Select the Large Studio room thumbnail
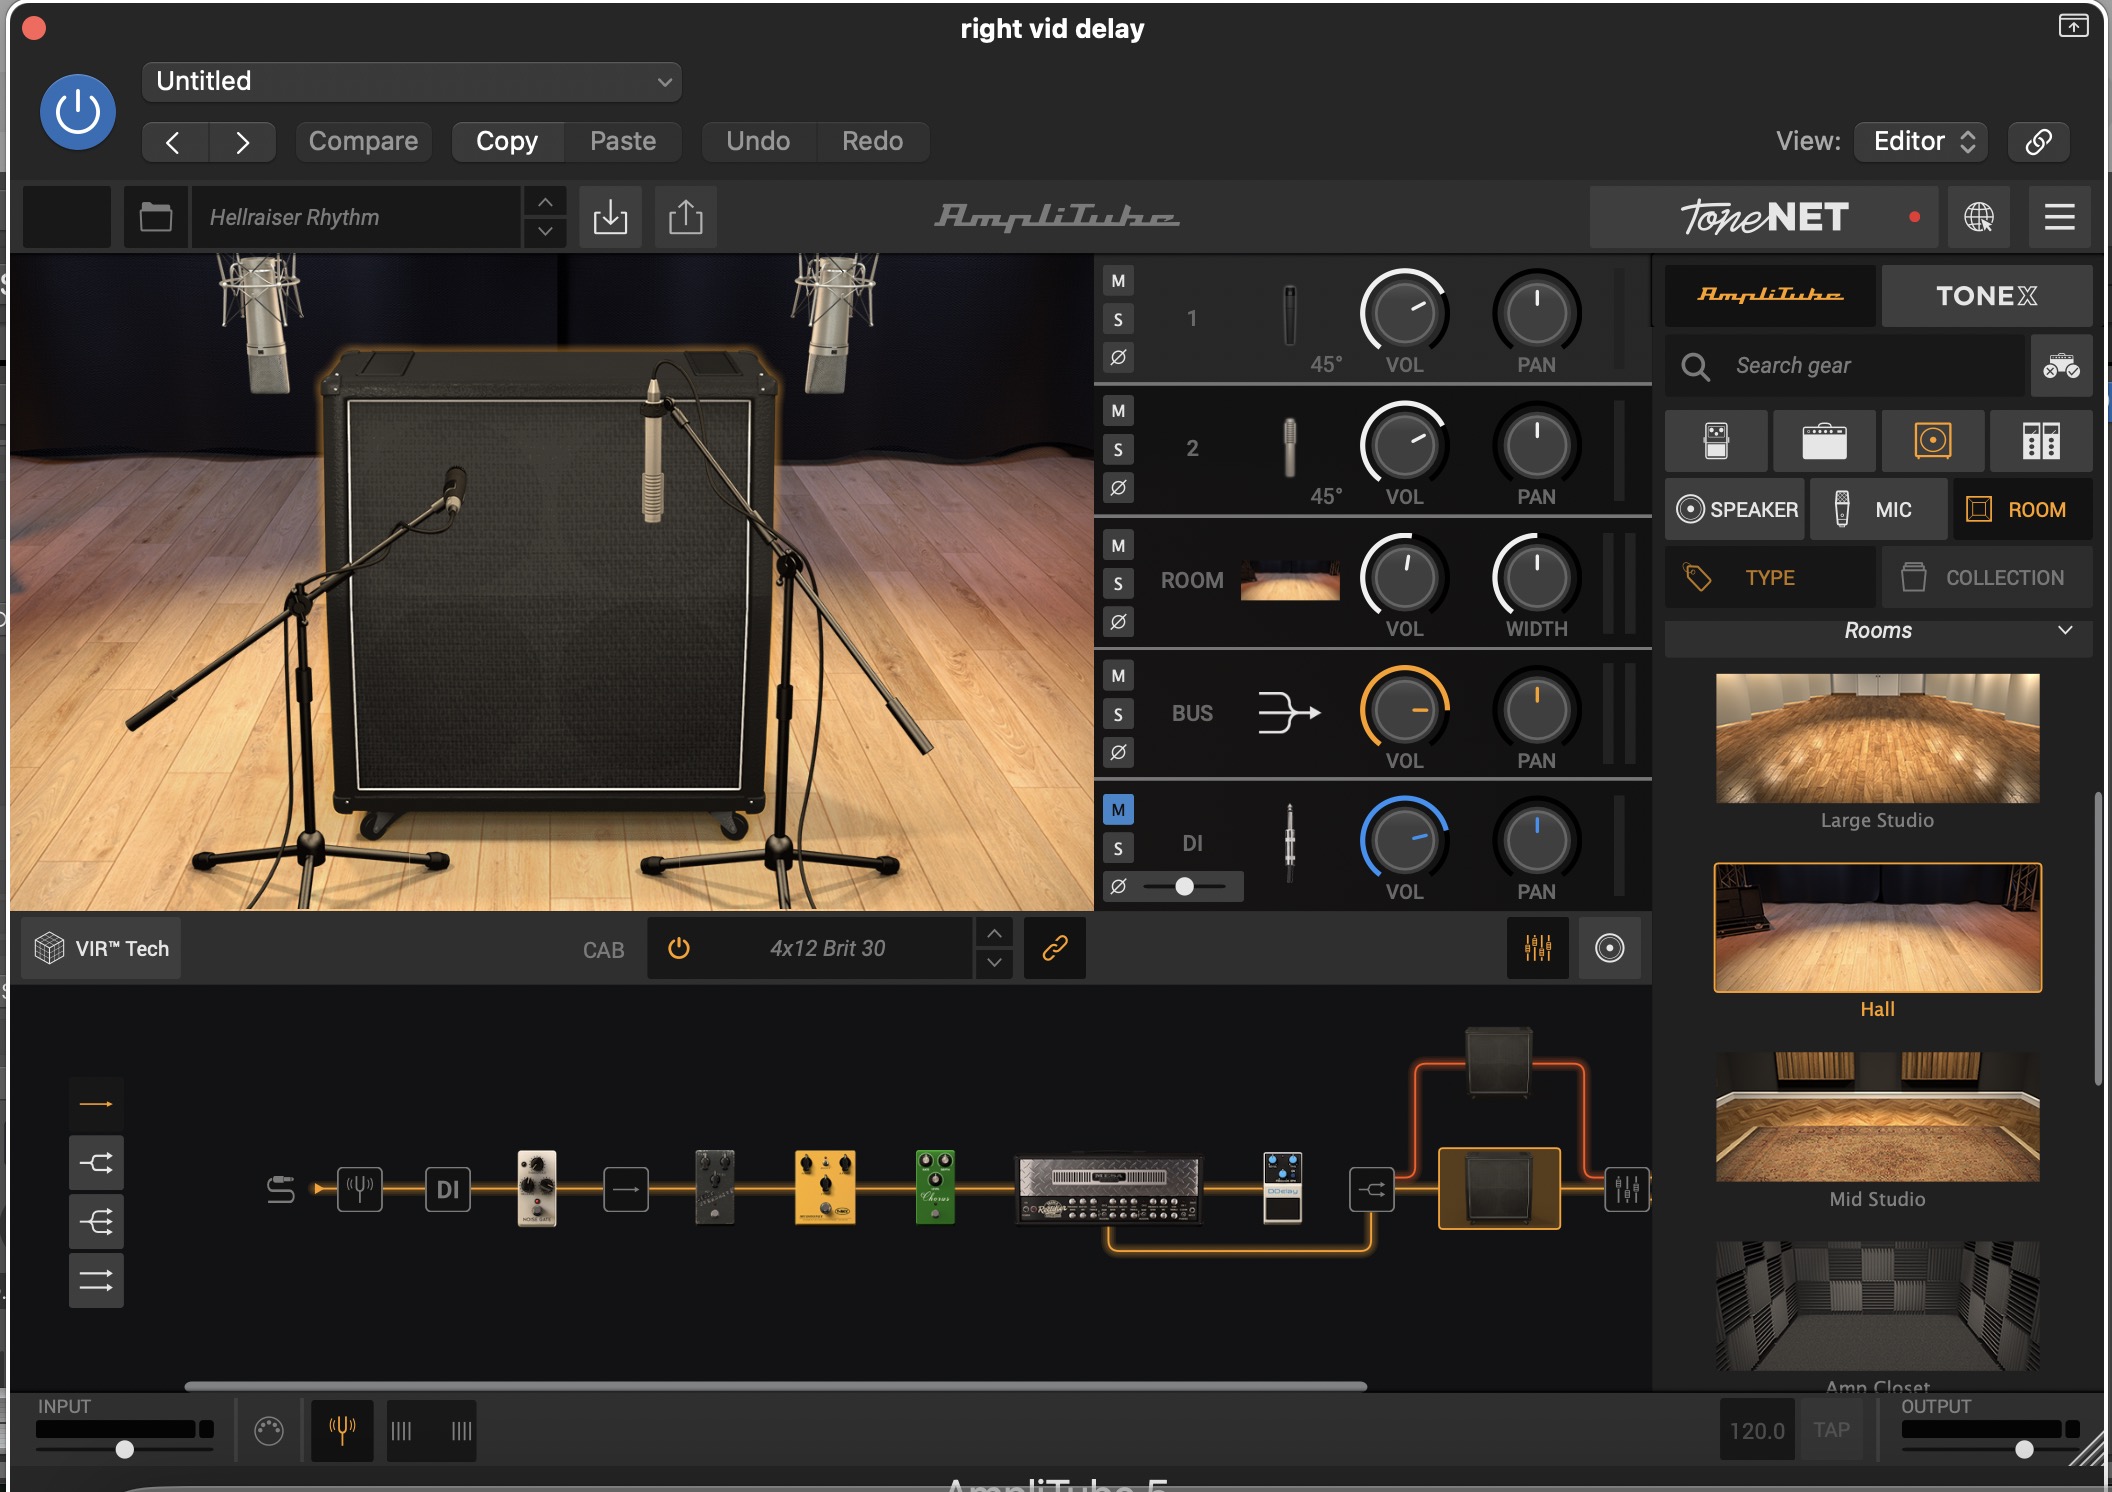Screen dimensions: 2112x1492 (1877, 739)
